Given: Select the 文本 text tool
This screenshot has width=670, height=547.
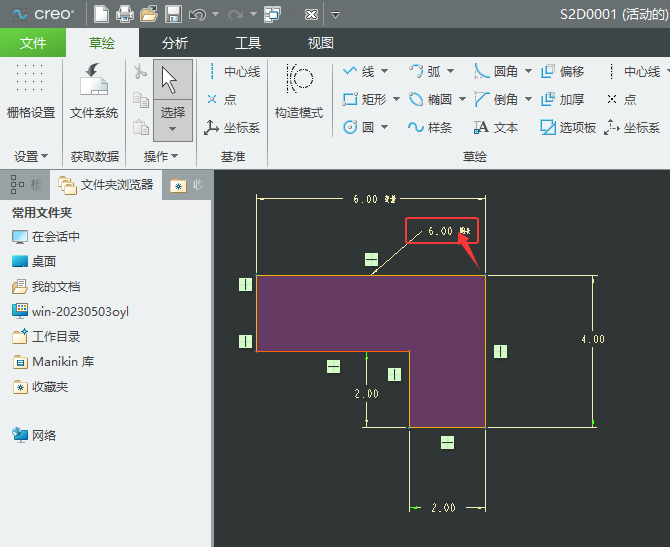Looking at the screenshot, I should click(496, 127).
